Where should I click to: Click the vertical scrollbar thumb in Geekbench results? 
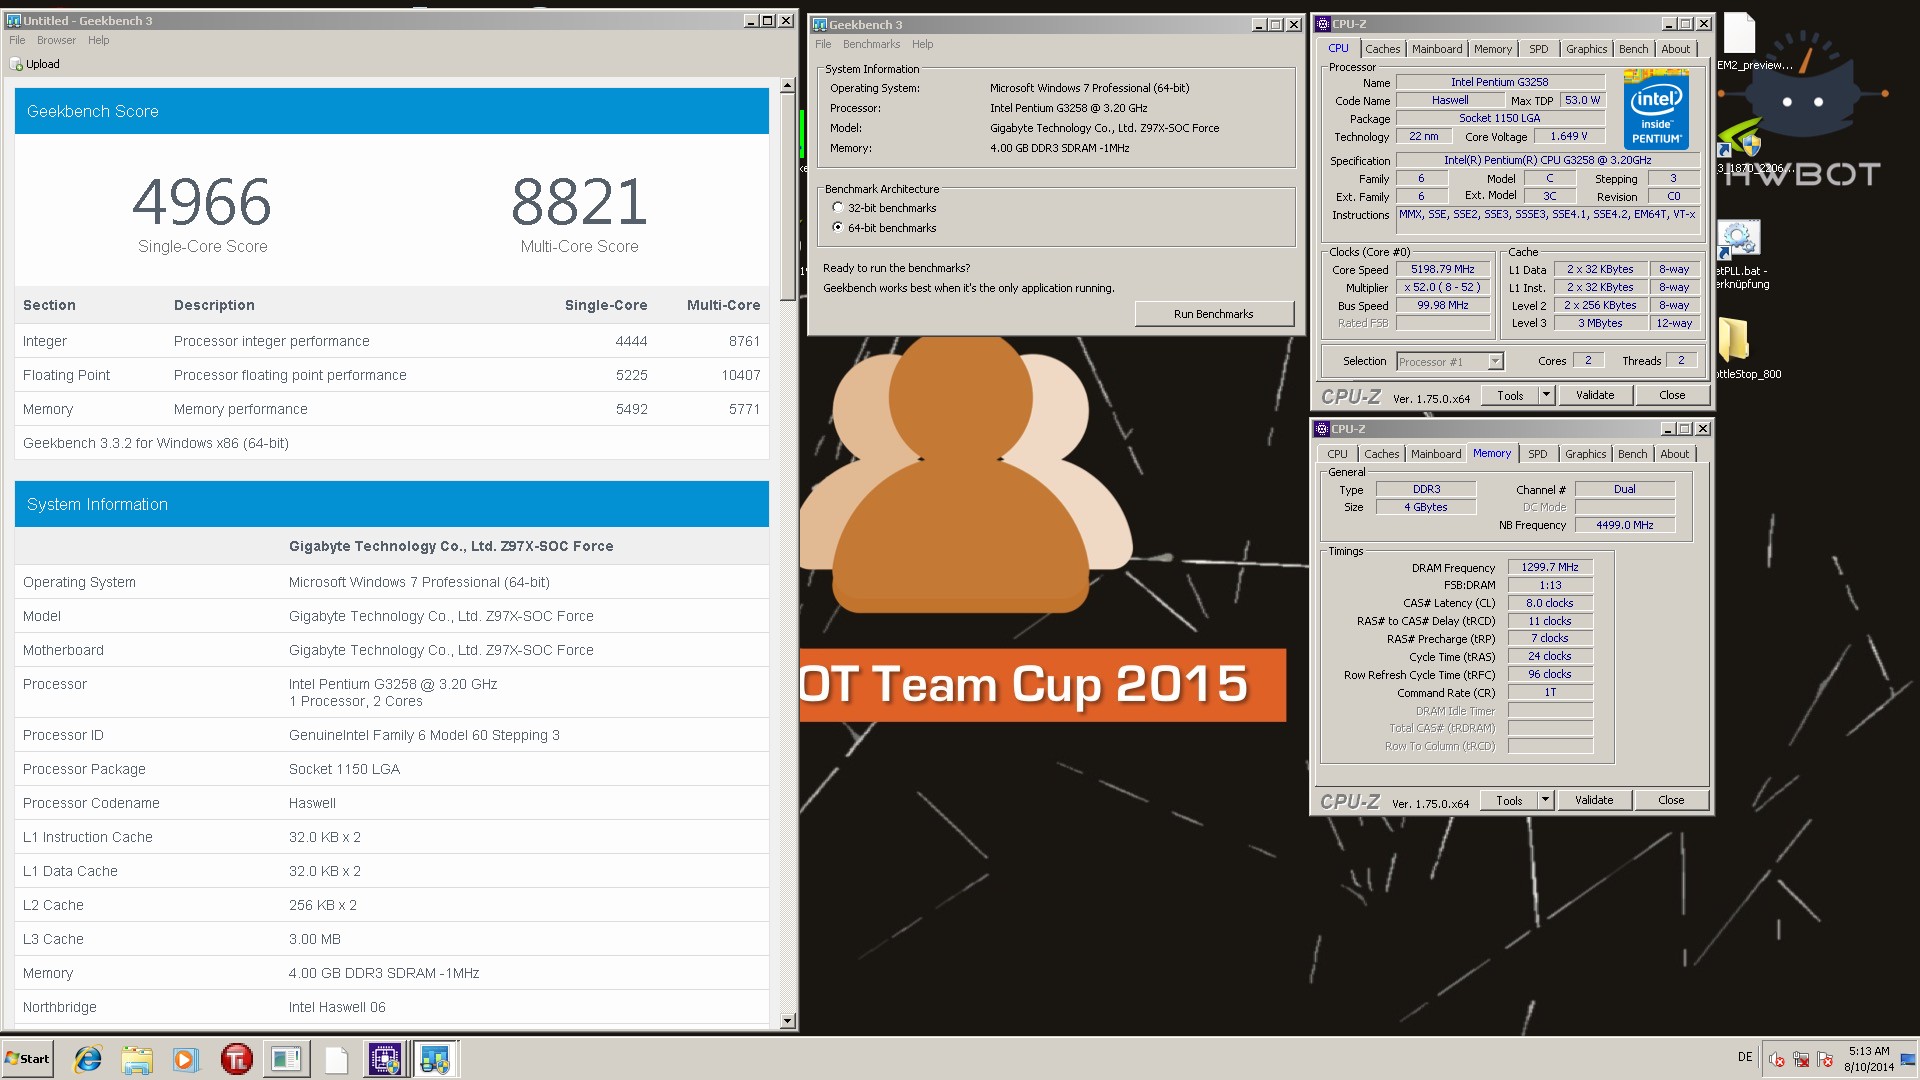787,197
